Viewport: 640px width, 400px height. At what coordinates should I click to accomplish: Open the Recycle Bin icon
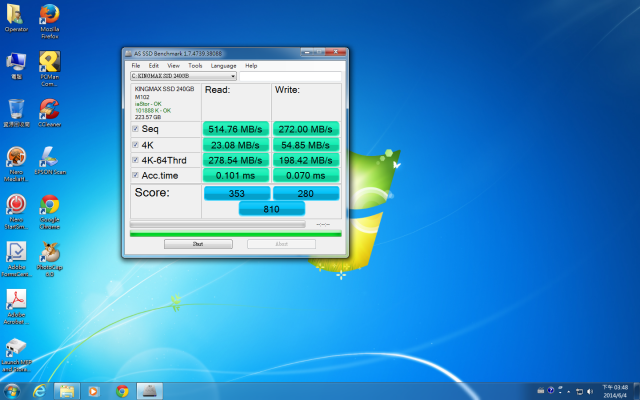tap(16, 113)
